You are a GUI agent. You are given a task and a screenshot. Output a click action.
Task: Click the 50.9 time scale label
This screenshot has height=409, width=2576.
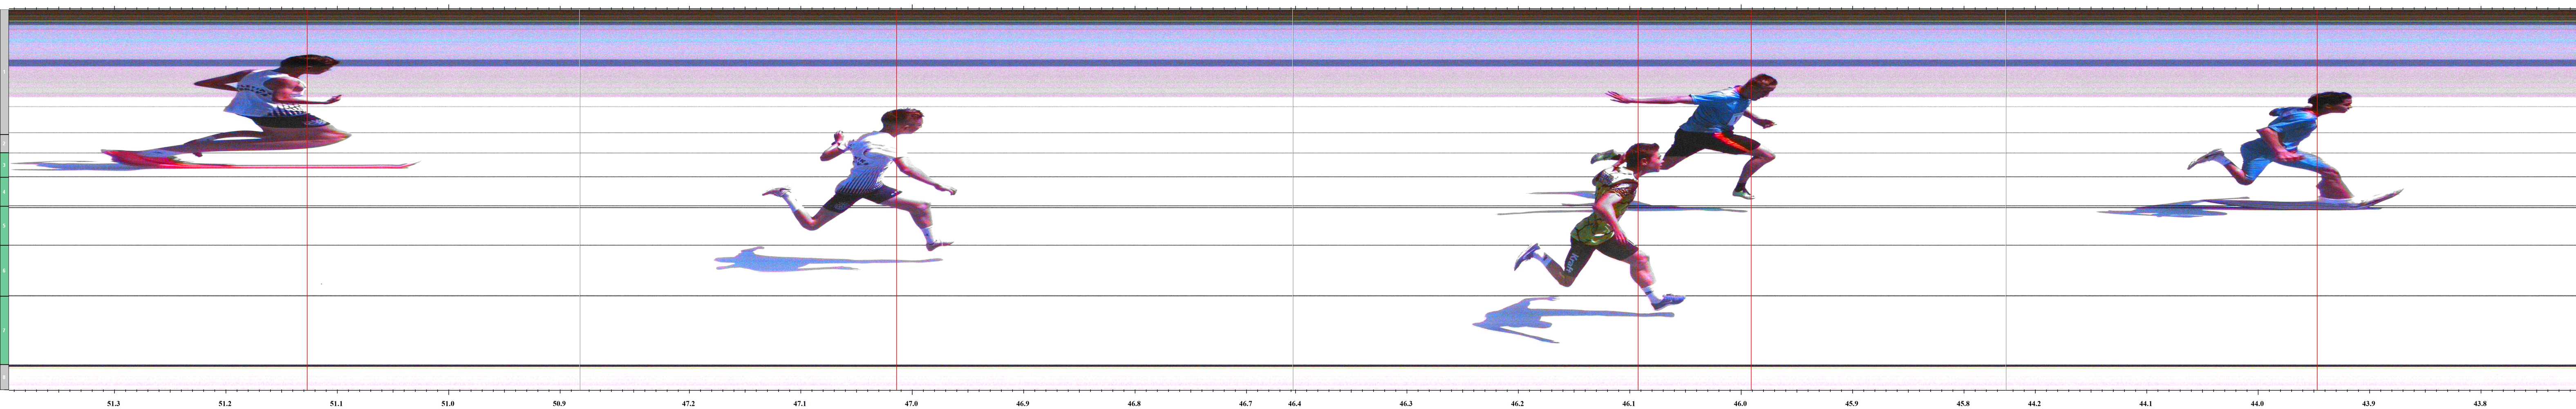(x=559, y=404)
